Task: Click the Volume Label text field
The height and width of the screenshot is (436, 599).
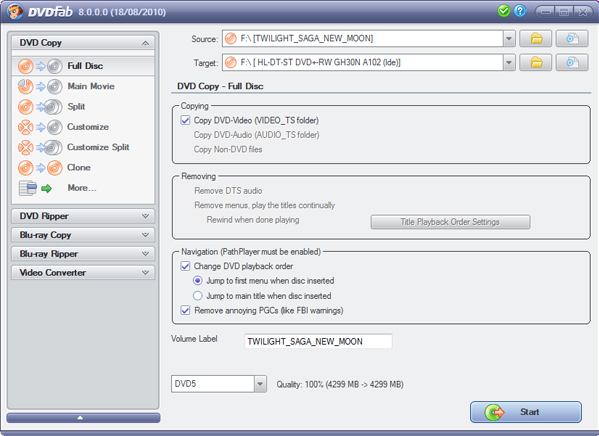Action: point(318,341)
